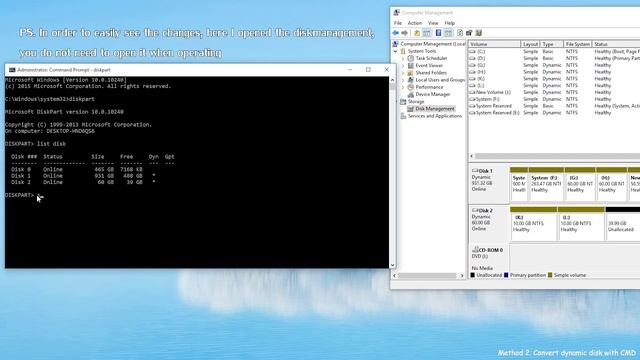This screenshot has width=640, height=360.
Task: Click the Back arrow in Computer Management toolbar
Action: [396, 33]
